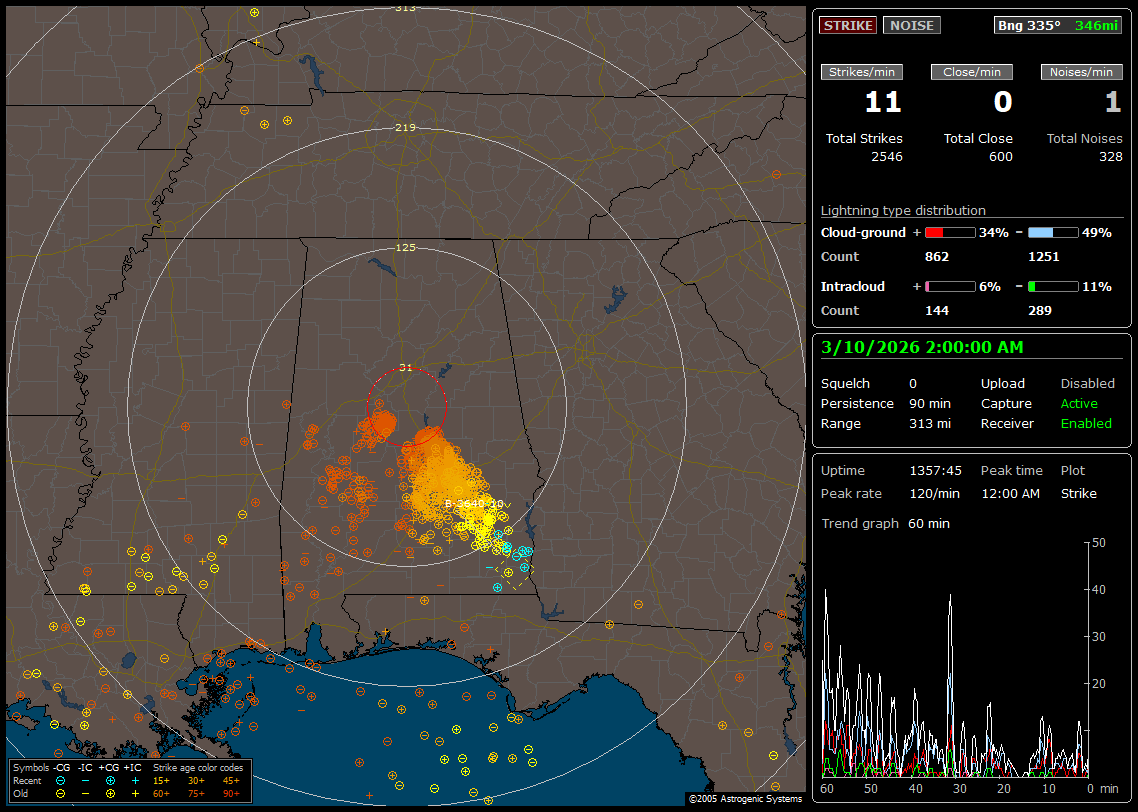Click the Strikes/min label button

click(x=862, y=72)
